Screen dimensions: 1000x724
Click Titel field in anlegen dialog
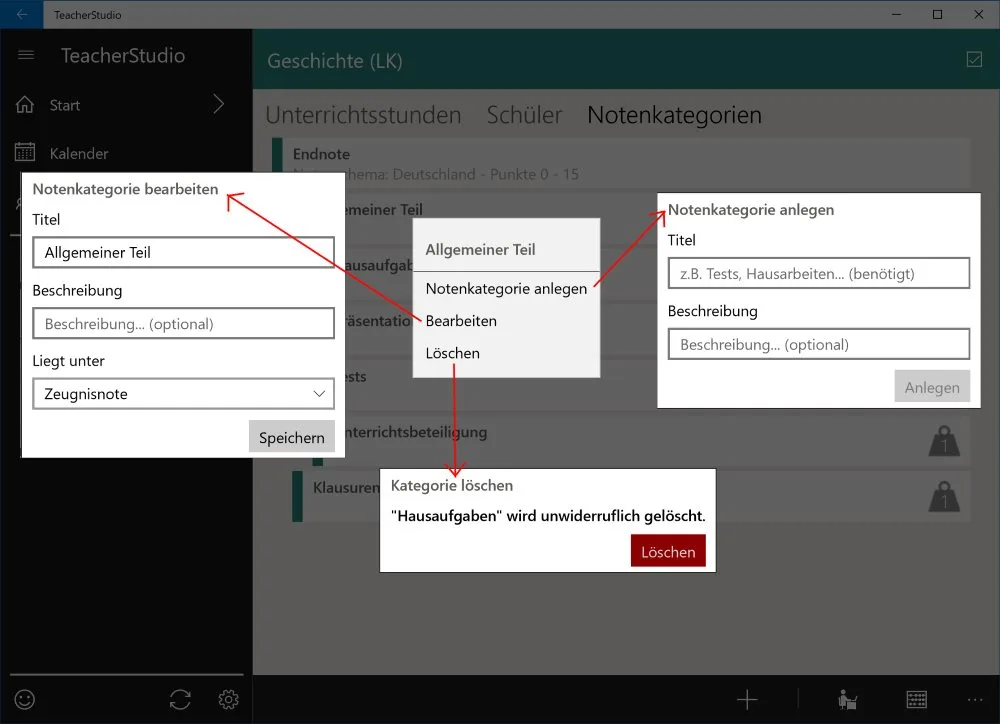click(819, 273)
